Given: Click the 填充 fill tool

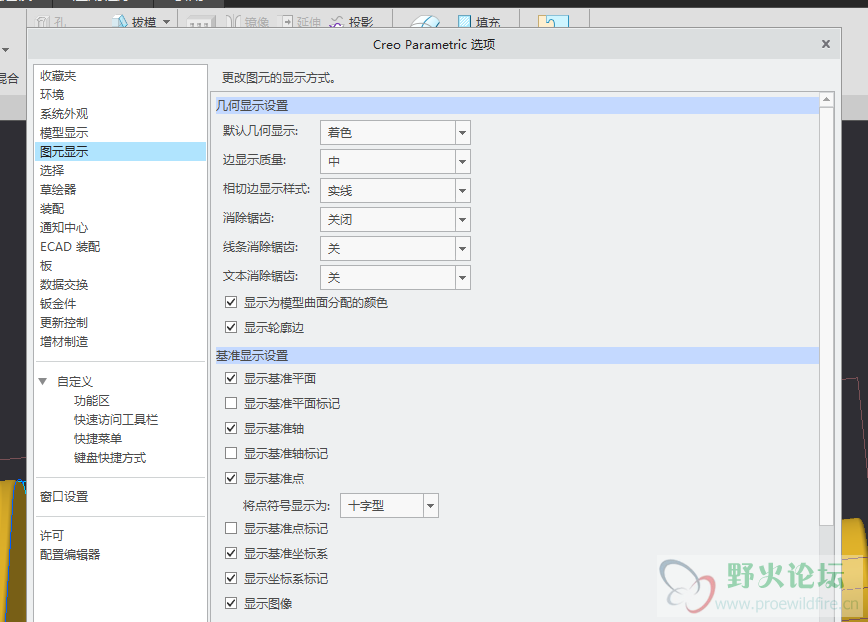Looking at the screenshot, I should 479,22.
